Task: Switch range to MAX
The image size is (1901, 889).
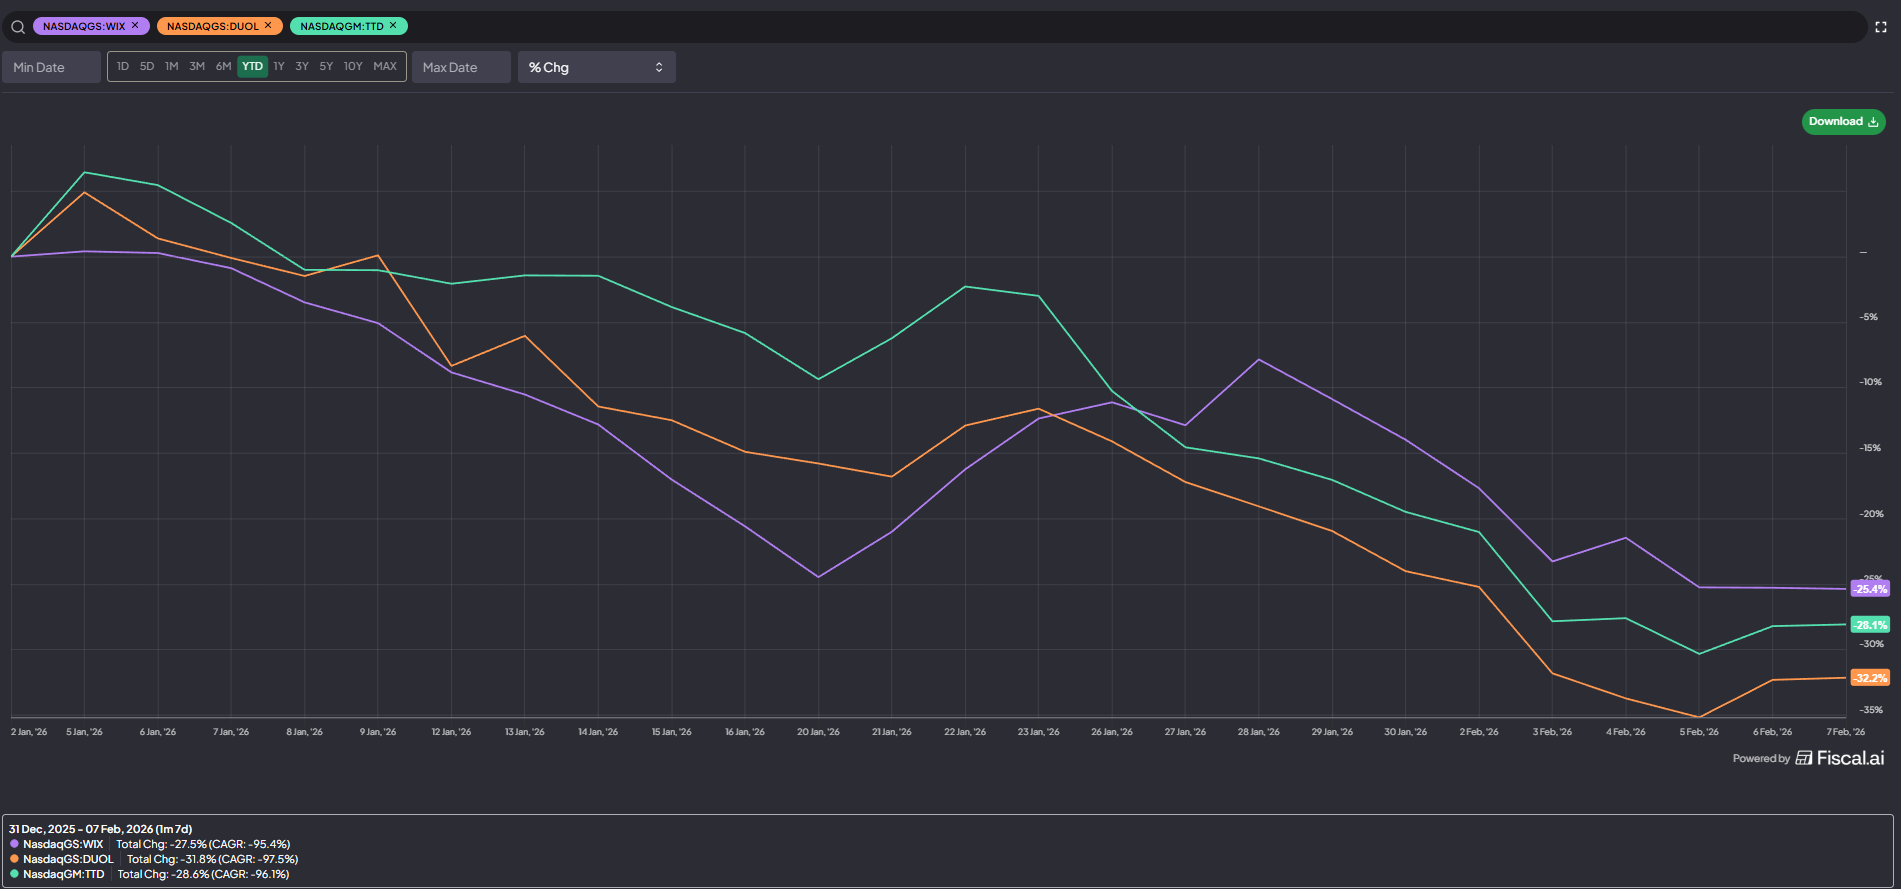Action: point(385,66)
